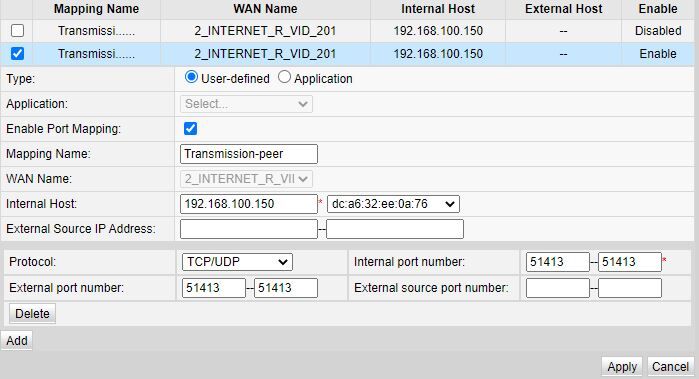Cancel the port mapping changes
Viewport: 699px width, 379px height.
(x=670, y=367)
